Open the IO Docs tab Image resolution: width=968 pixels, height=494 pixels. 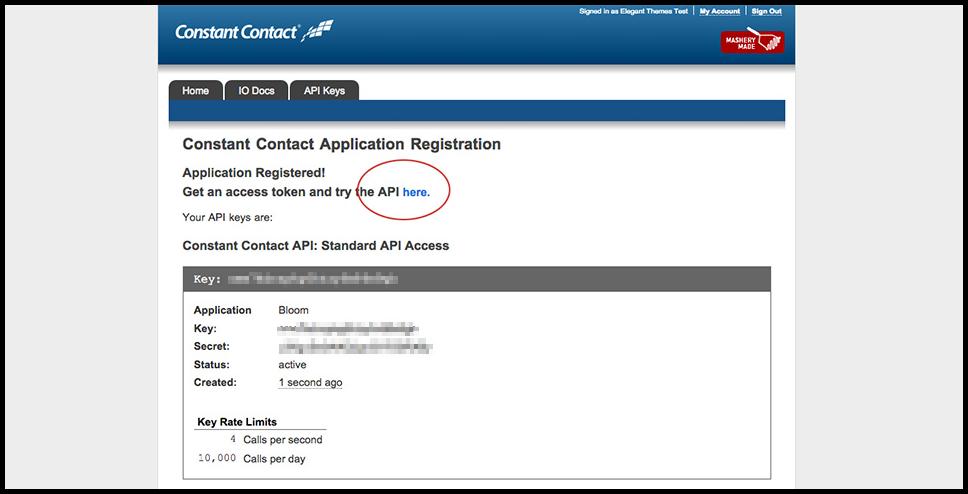[x=256, y=90]
